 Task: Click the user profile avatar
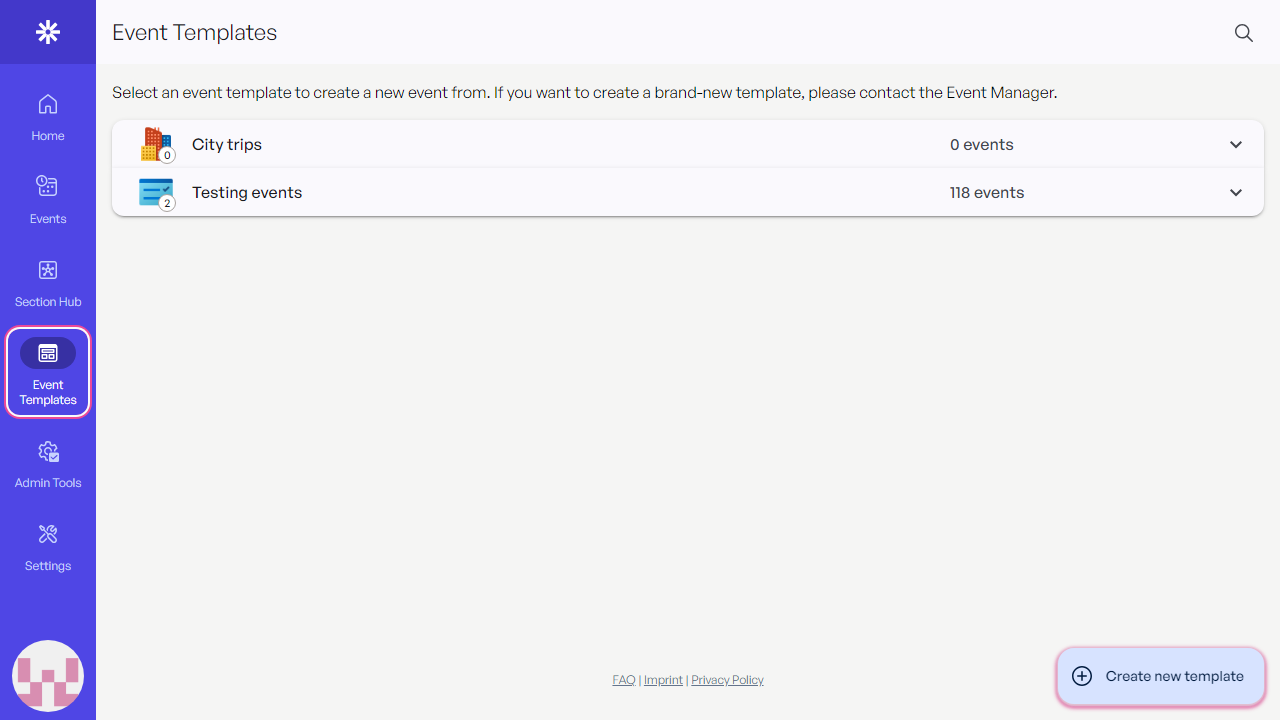(48, 676)
